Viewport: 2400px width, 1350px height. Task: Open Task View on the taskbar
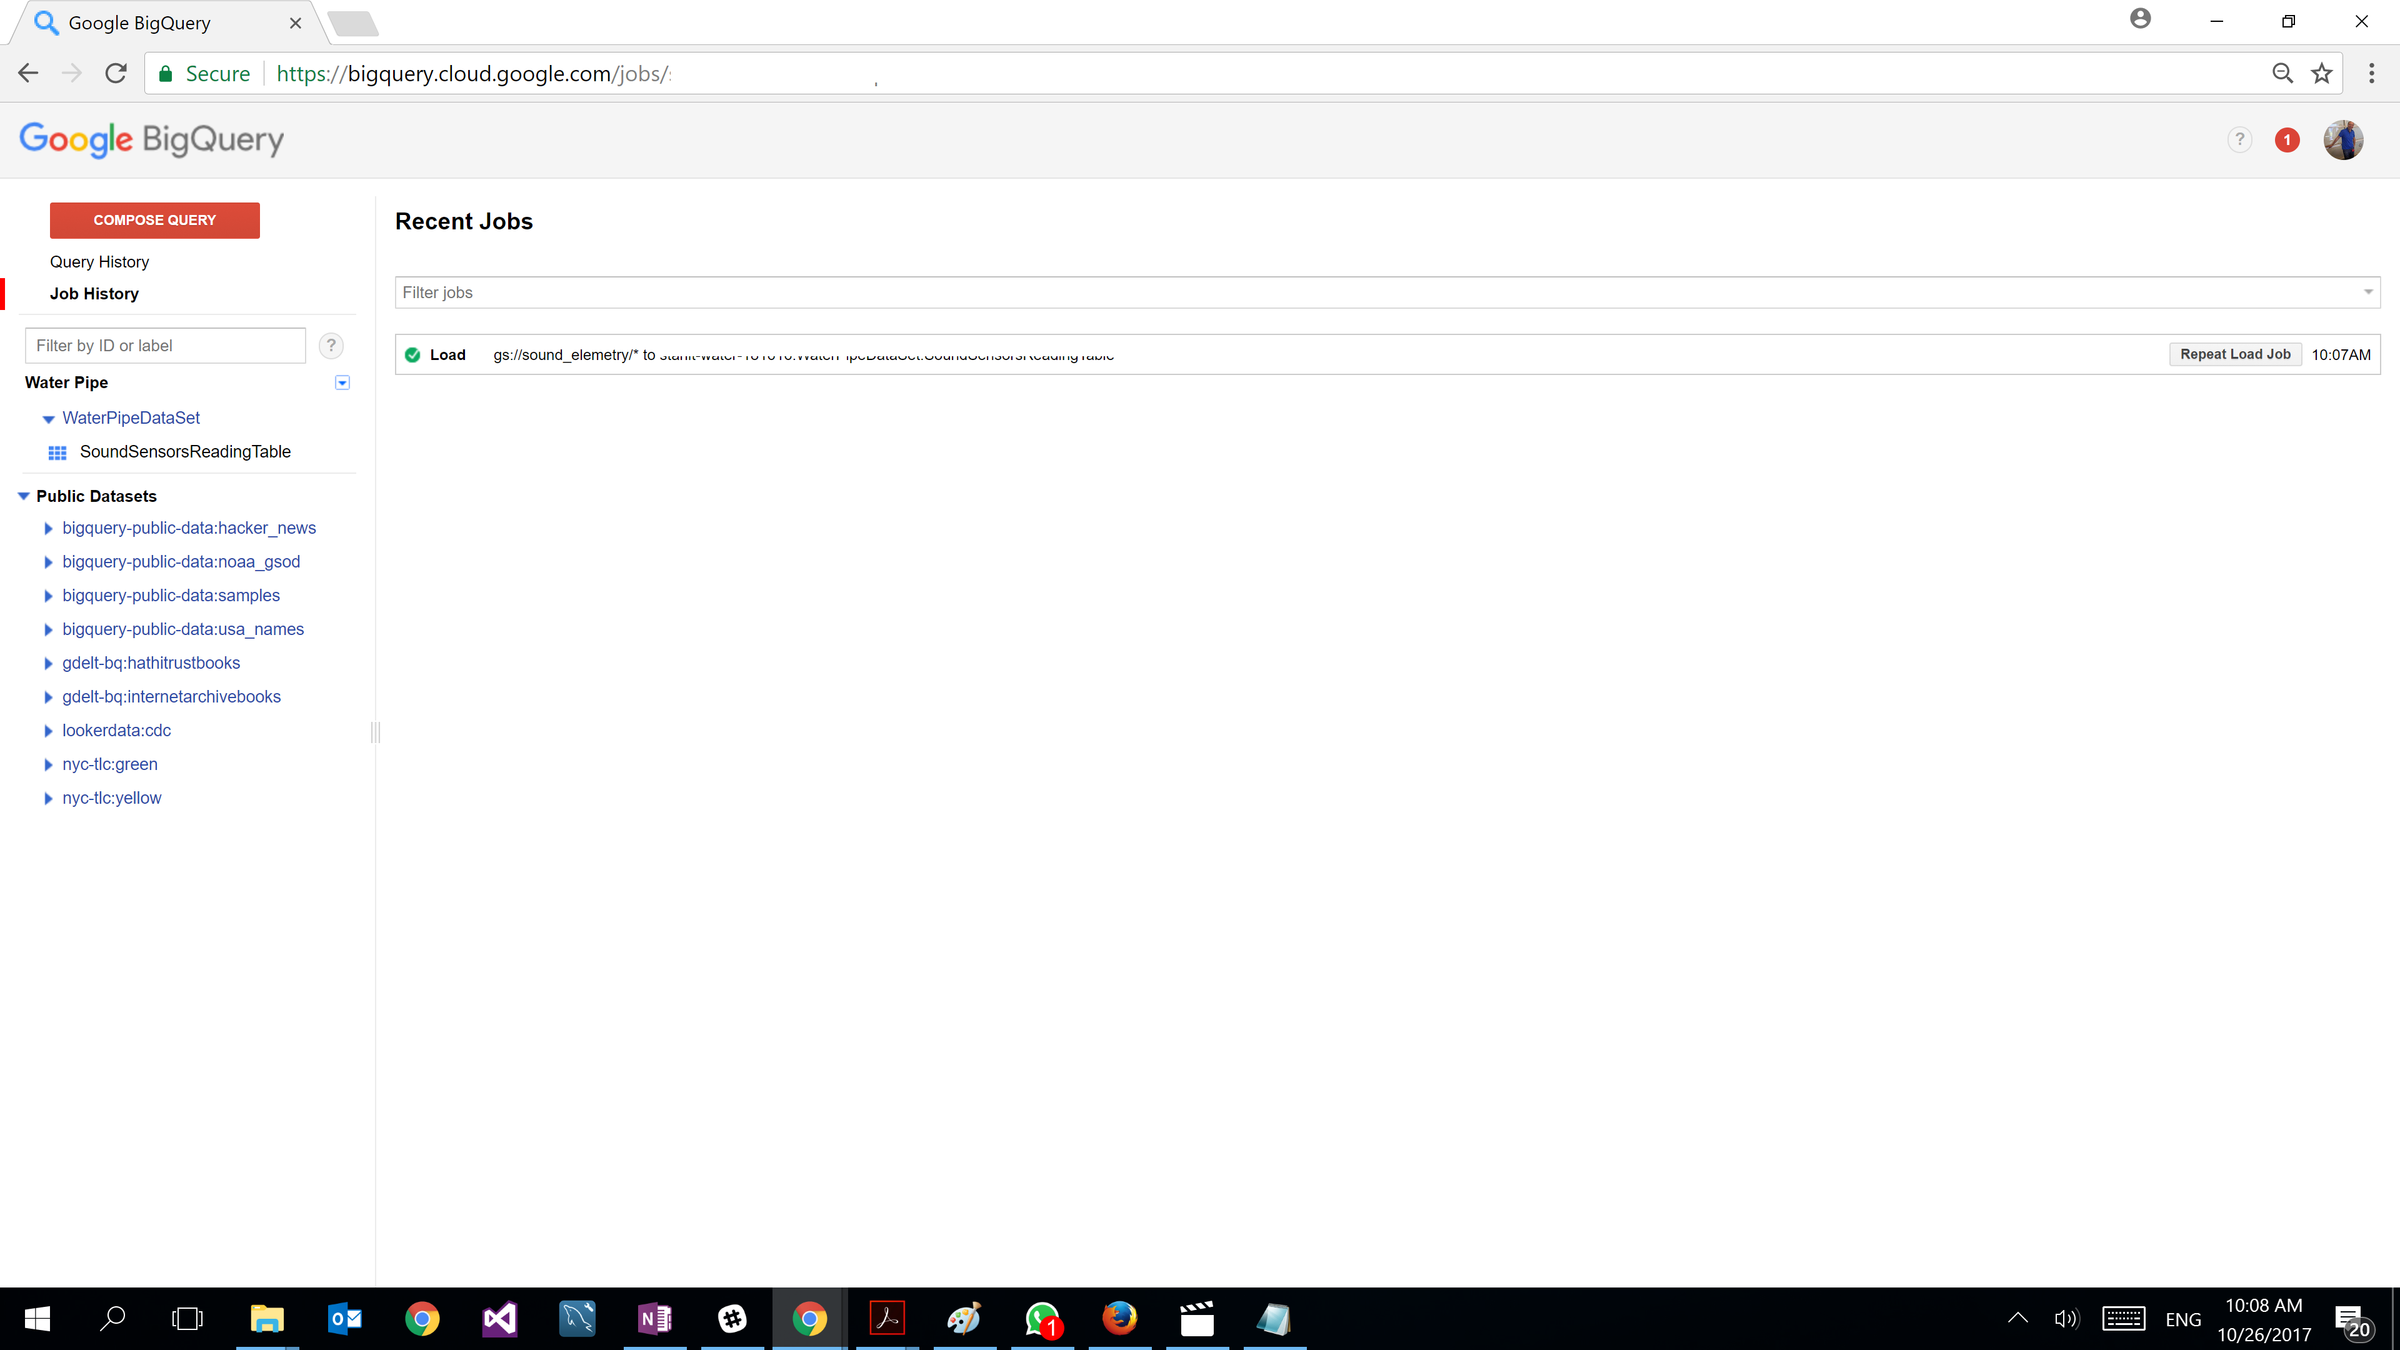pyautogui.click(x=187, y=1319)
